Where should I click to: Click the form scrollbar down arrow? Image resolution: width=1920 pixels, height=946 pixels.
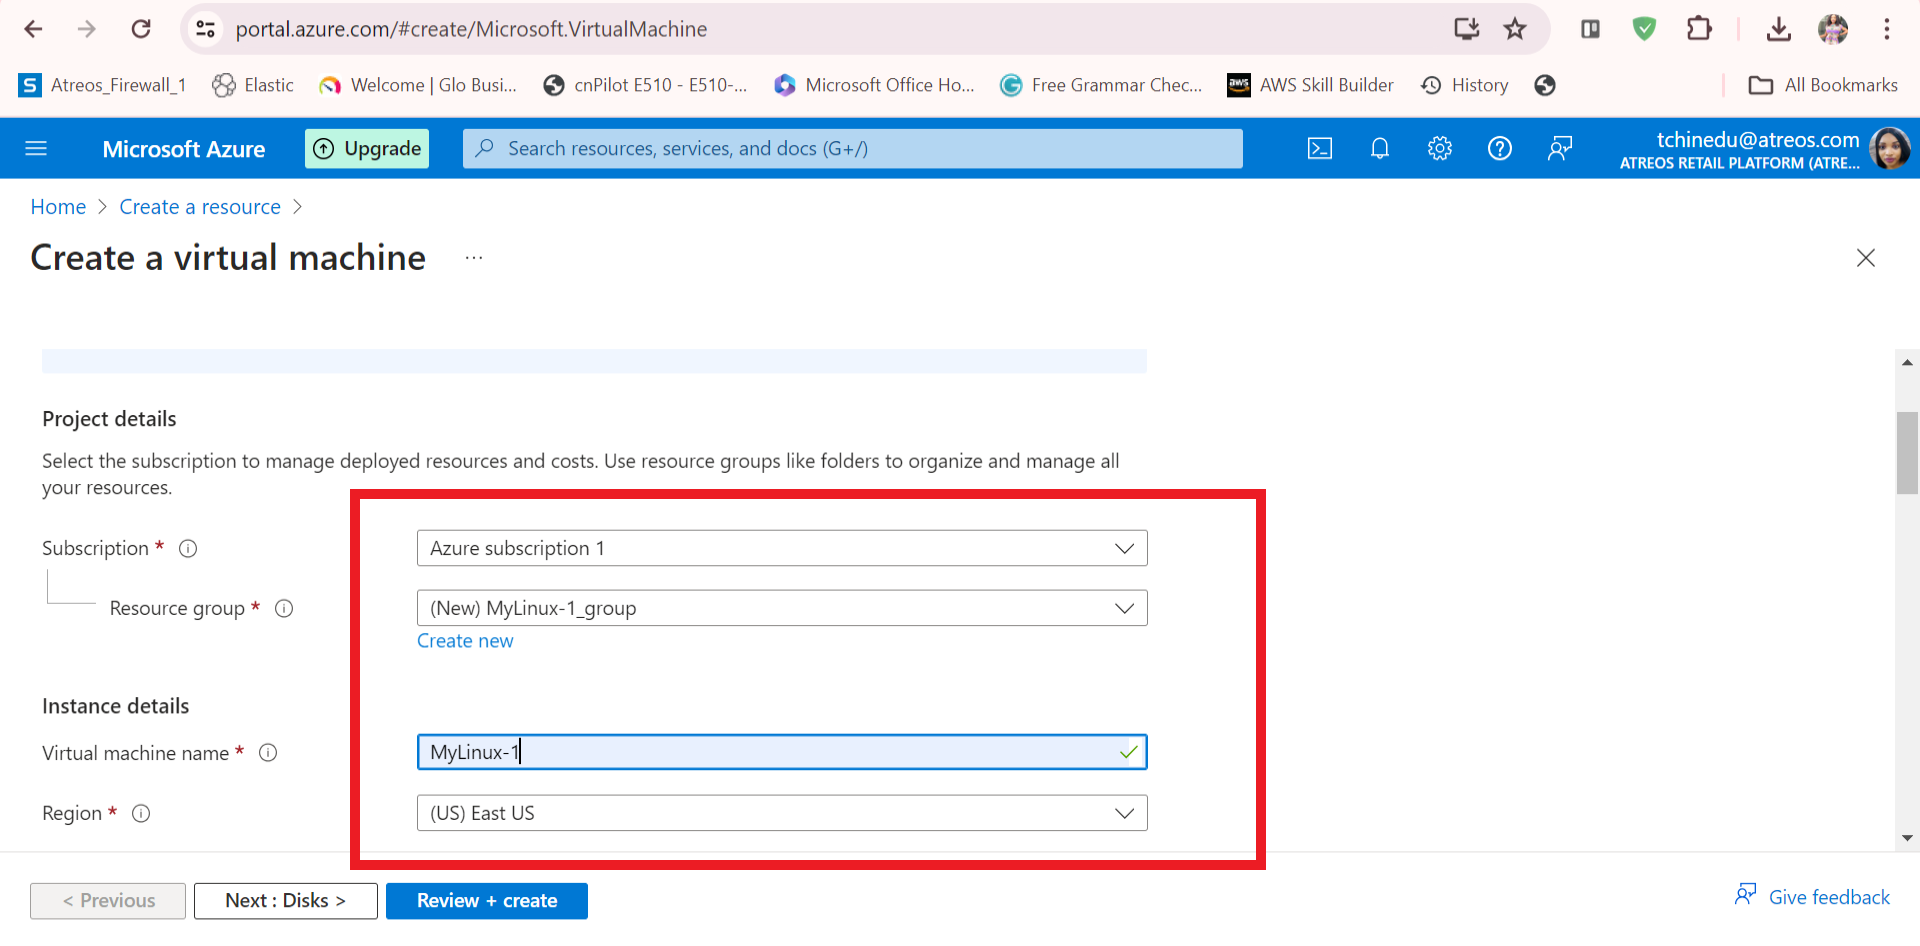pyautogui.click(x=1907, y=838)
